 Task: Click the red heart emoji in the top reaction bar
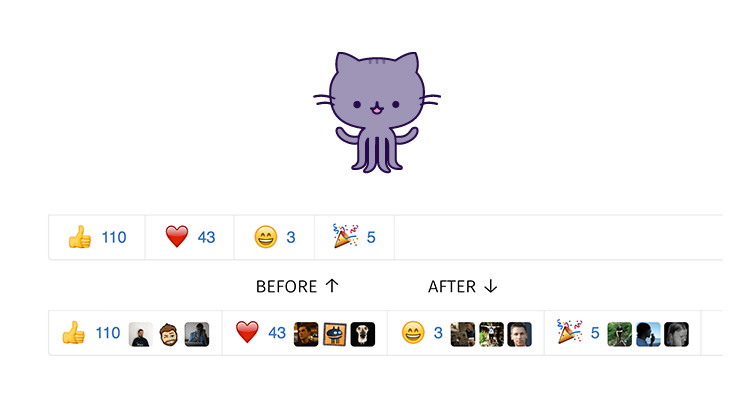[x=177, y=237]
